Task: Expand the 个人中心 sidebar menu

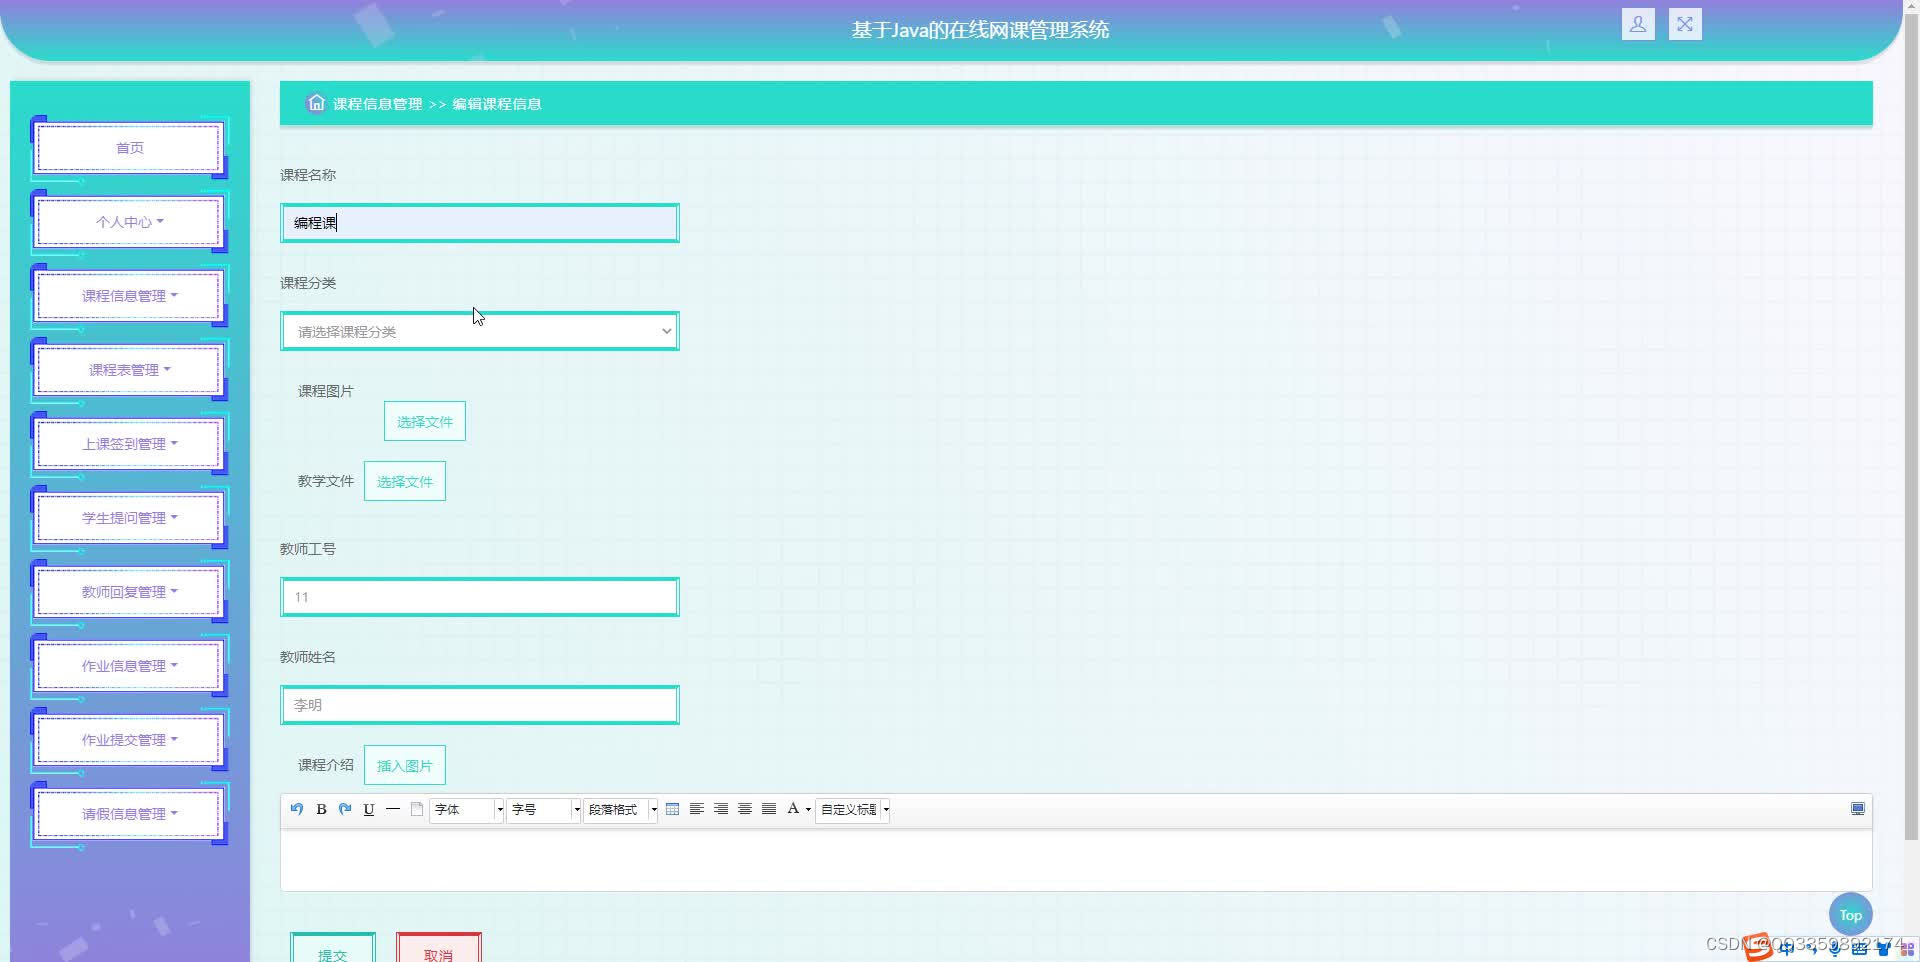Action: (x=129, y=222)
